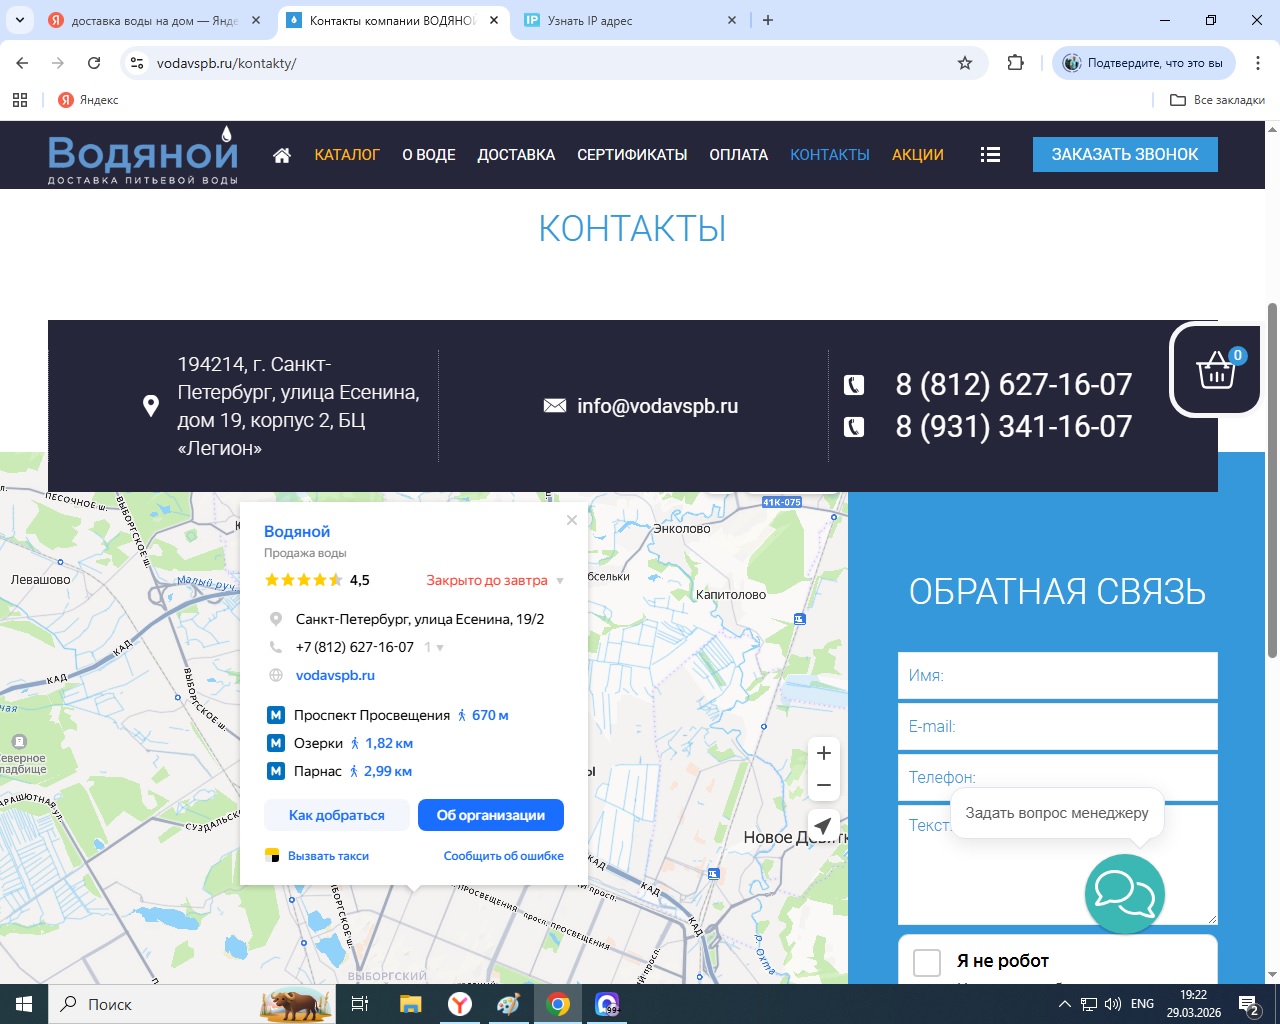Open the hamburger list menu icon
Image resolution: width=1280 pixels, height=1024 pixels.
coord(990,155)
